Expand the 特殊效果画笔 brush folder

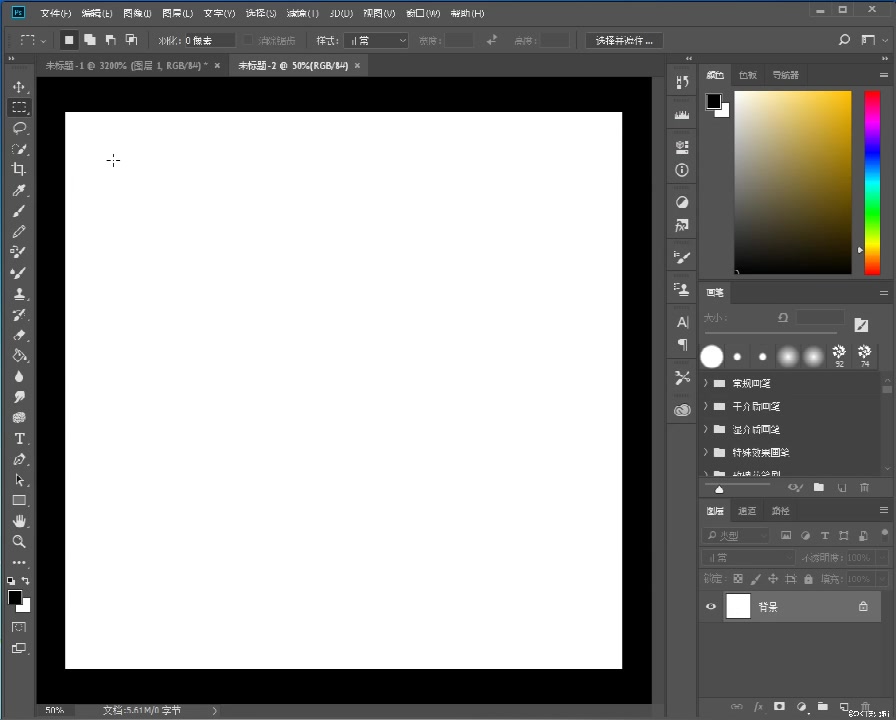[x=706, y=452]
